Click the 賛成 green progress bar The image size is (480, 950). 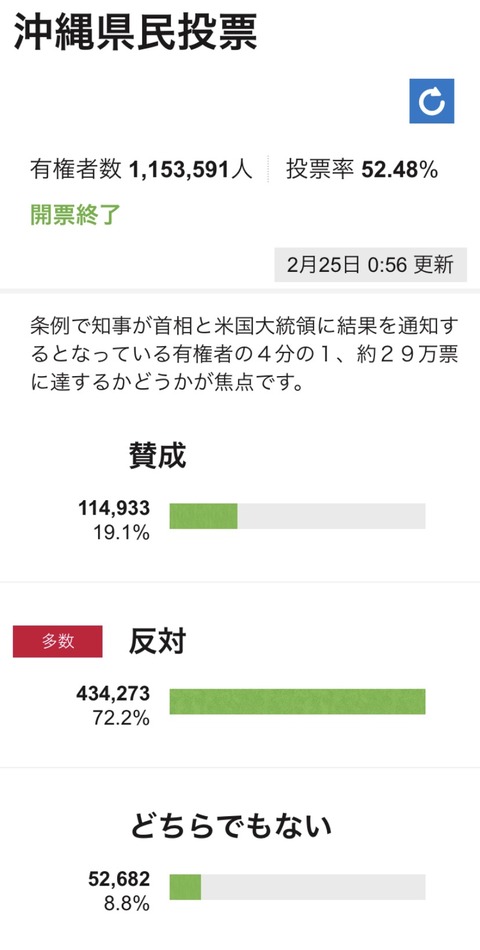(x=203, y=516)
